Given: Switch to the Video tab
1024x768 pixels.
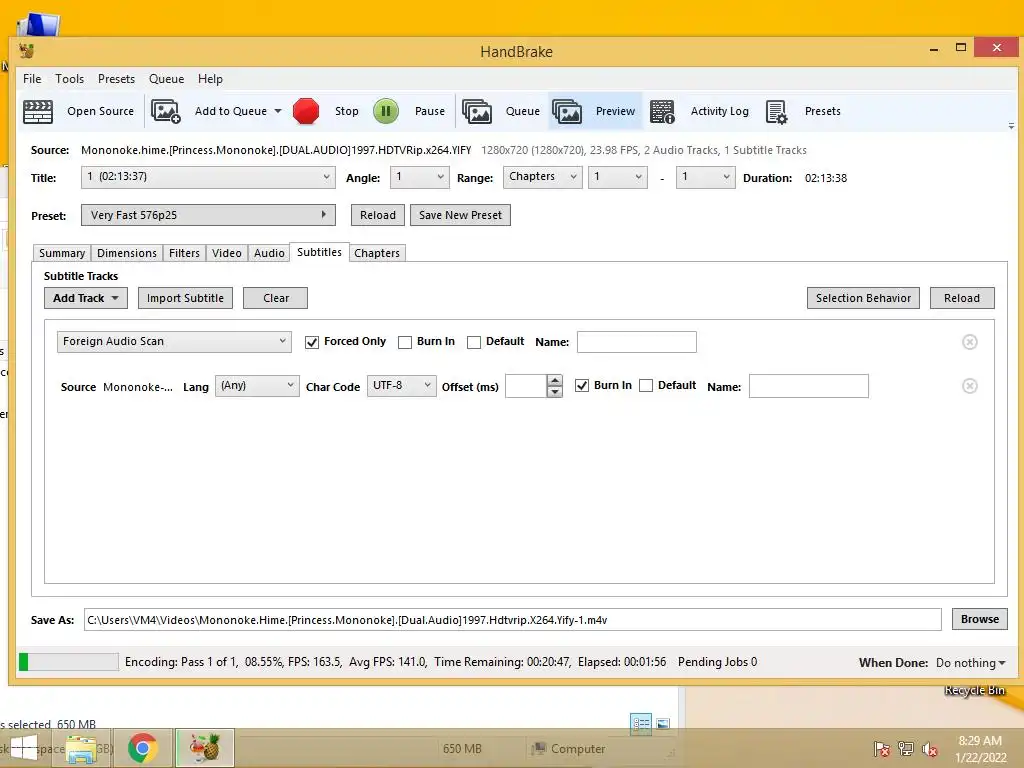Looking at the screenshot, I should point(227,253).
